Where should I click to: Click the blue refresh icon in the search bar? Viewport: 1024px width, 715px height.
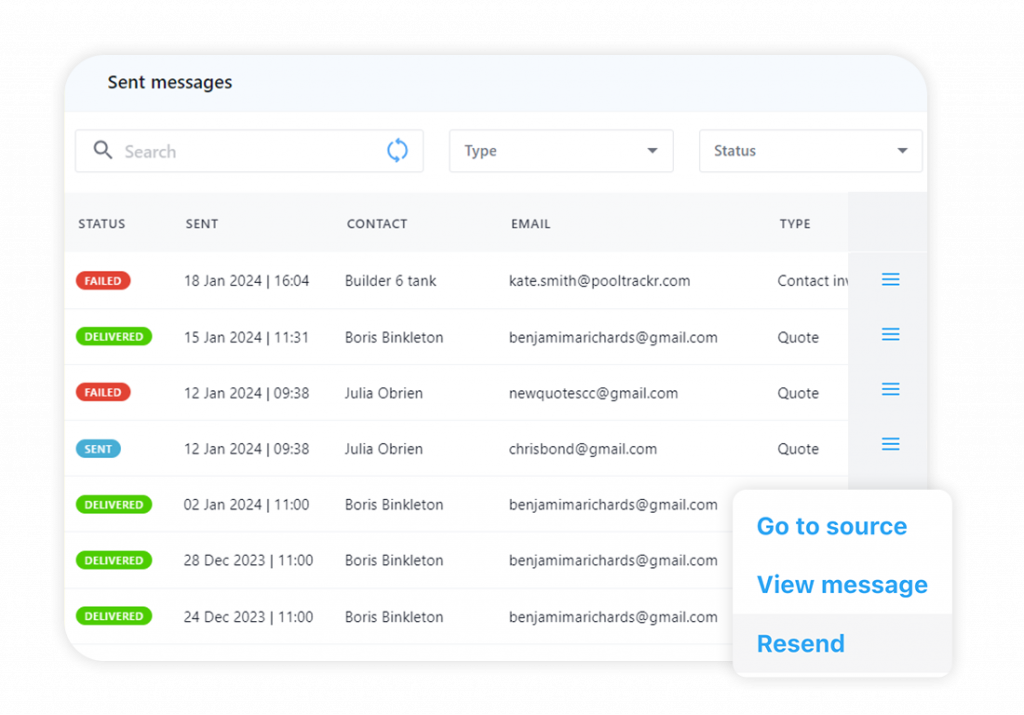click(397, 149)
